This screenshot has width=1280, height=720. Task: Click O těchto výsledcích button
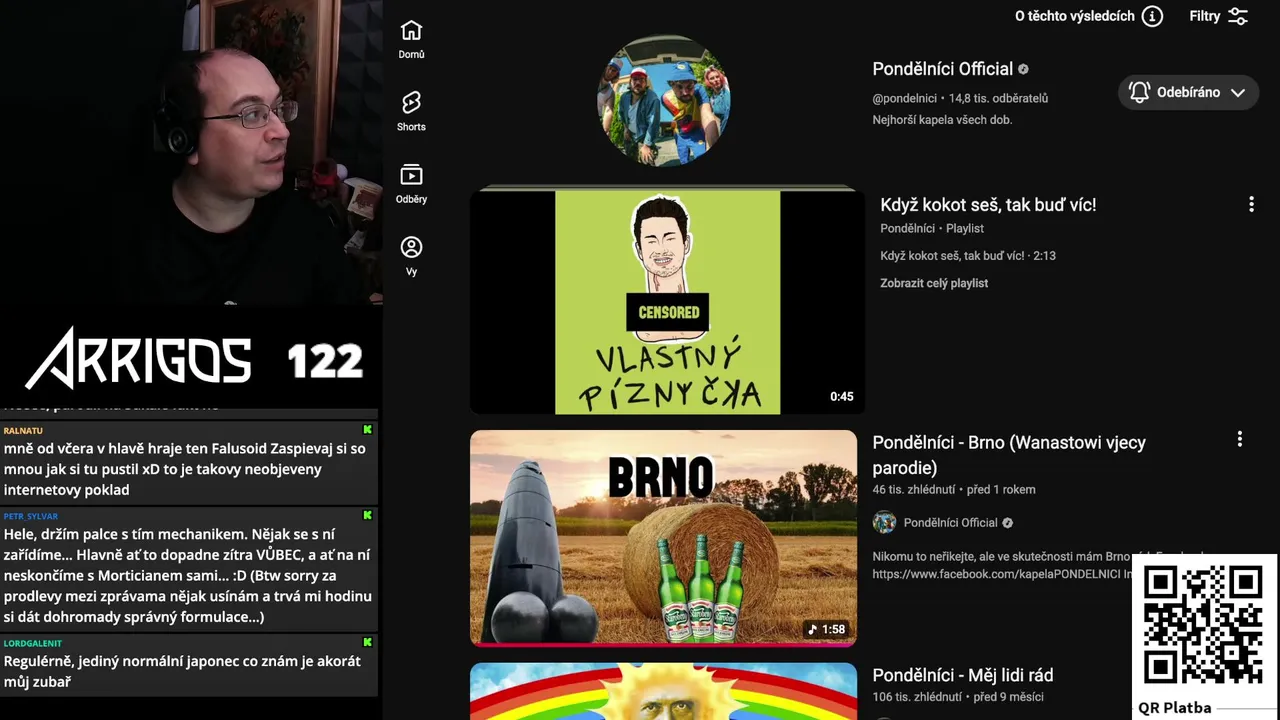[x=1088, y=16]
